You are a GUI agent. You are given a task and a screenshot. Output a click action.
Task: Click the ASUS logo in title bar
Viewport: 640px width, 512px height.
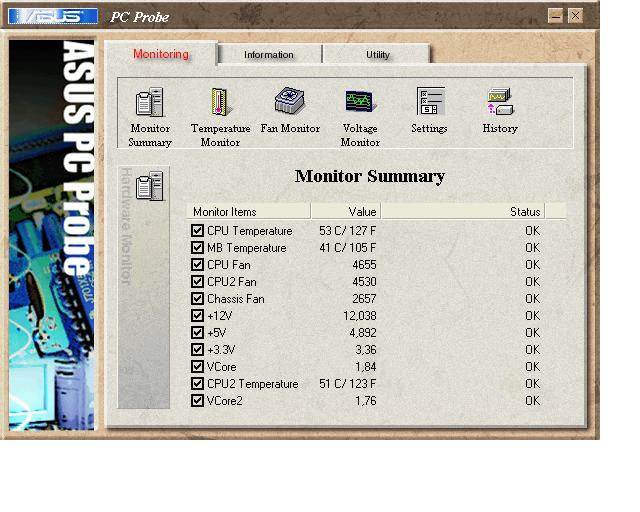(x=53, y=16)
